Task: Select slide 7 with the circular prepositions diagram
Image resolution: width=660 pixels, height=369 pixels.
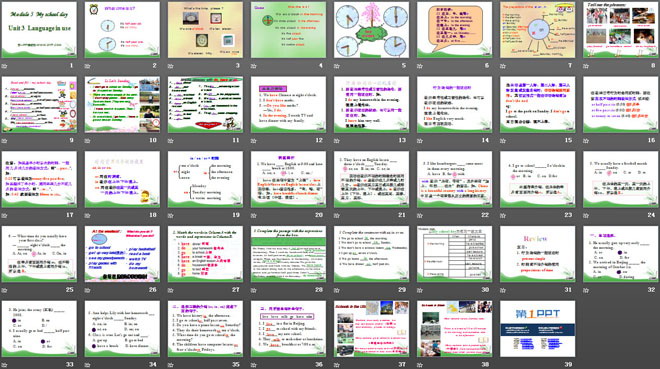Action: (538, 30)
